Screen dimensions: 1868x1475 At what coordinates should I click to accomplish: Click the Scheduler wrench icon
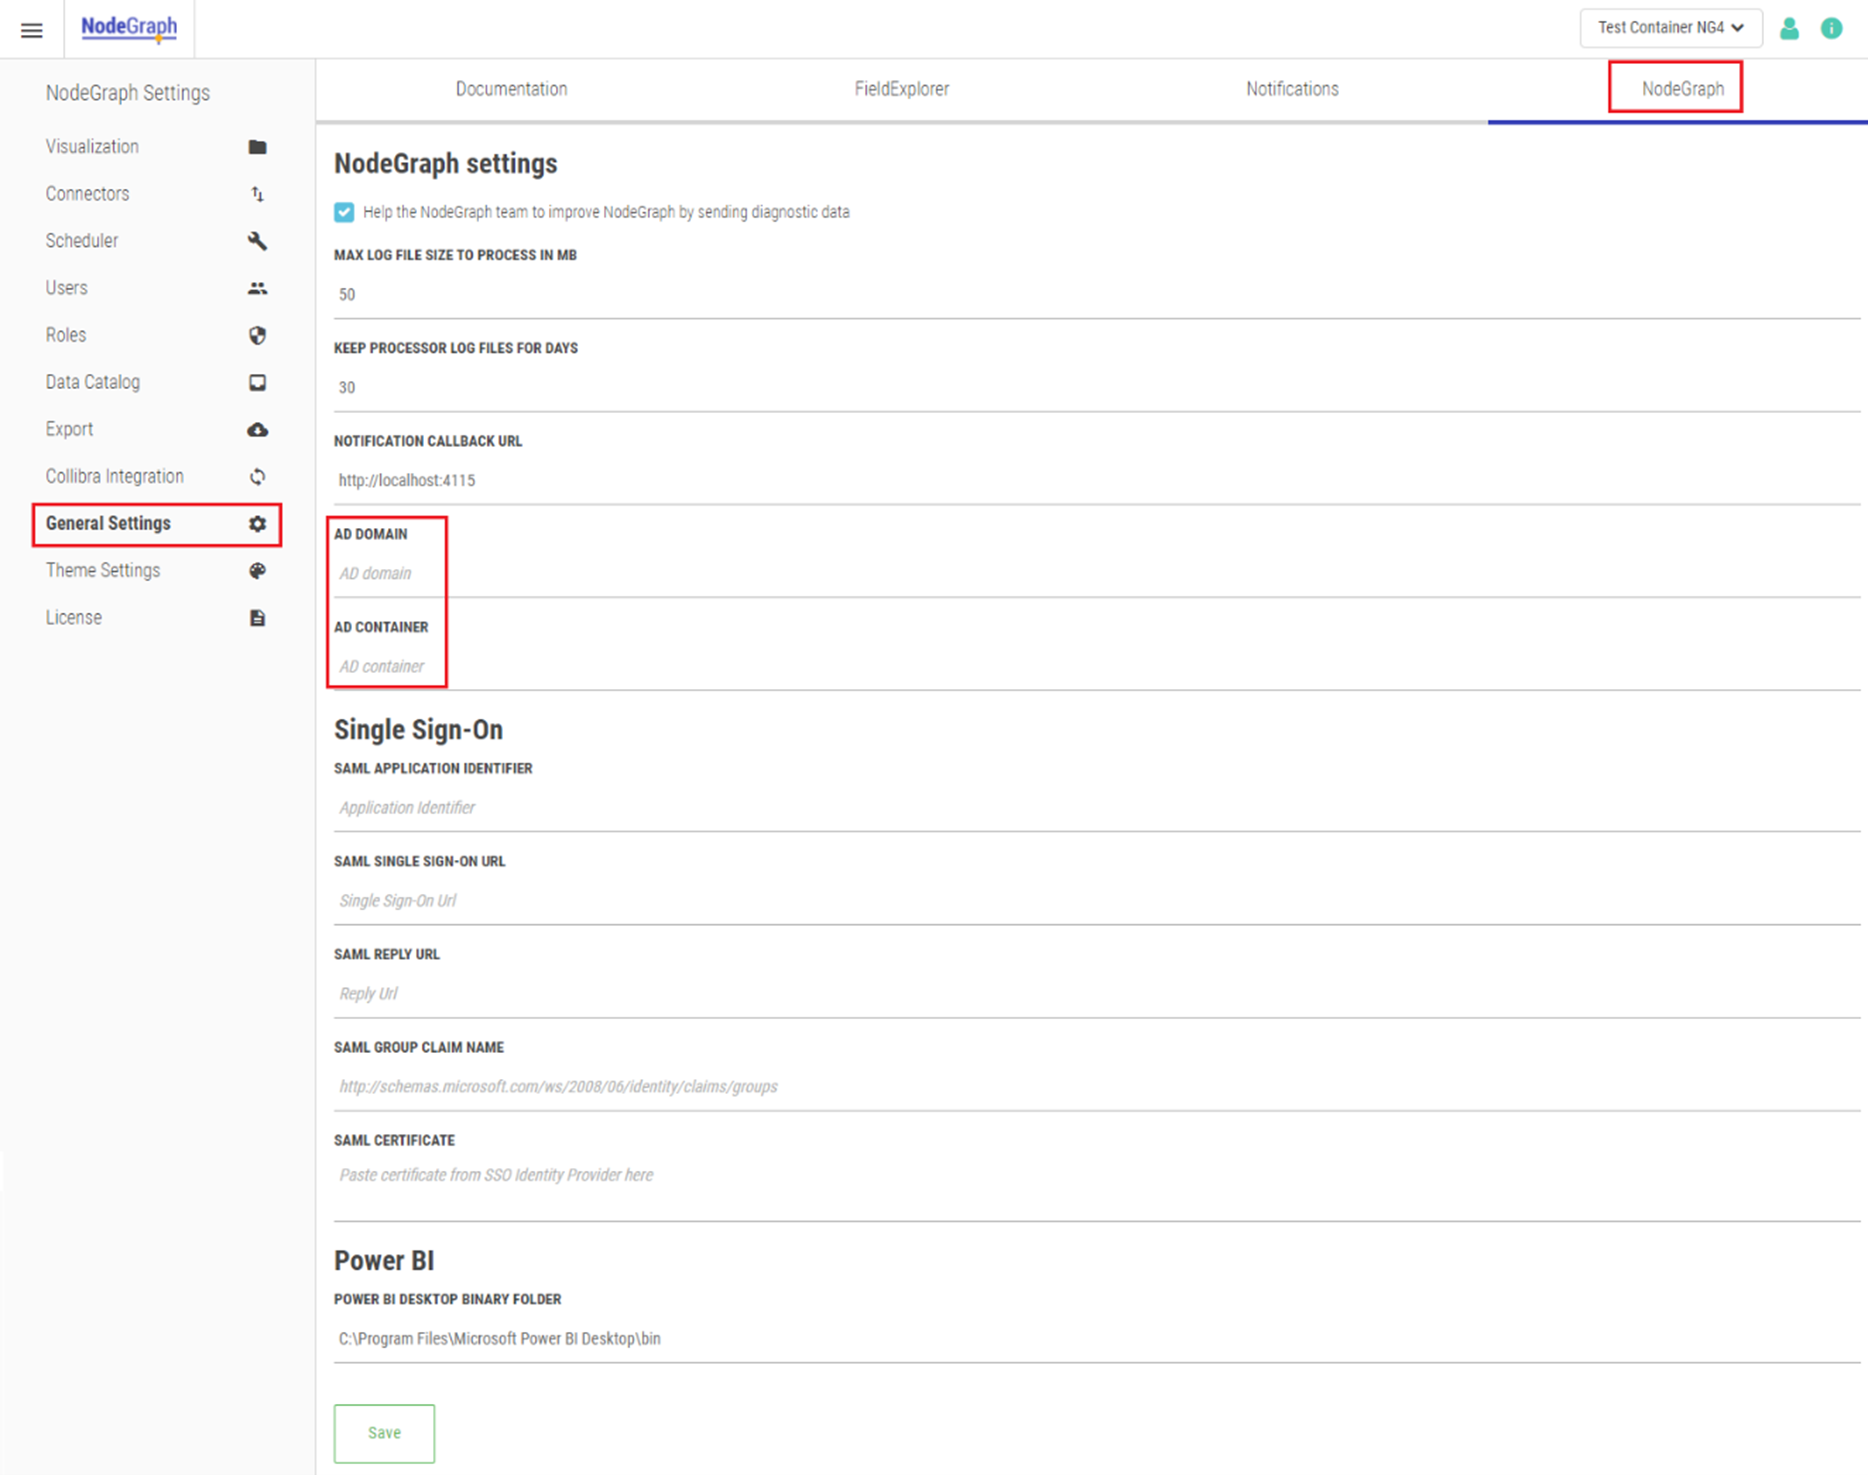(257, 241)
